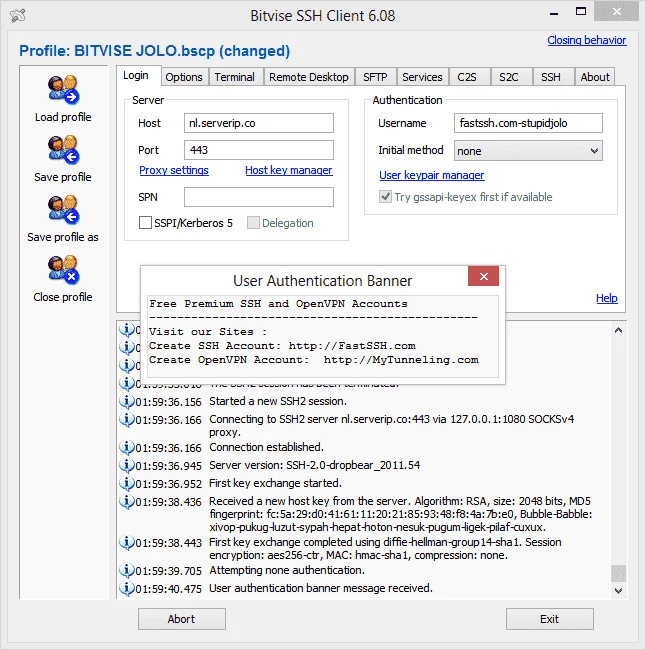Maximize the Bitvise SSH Client window
The height and width of the screenshot is (650, 646).
point(581,12)
